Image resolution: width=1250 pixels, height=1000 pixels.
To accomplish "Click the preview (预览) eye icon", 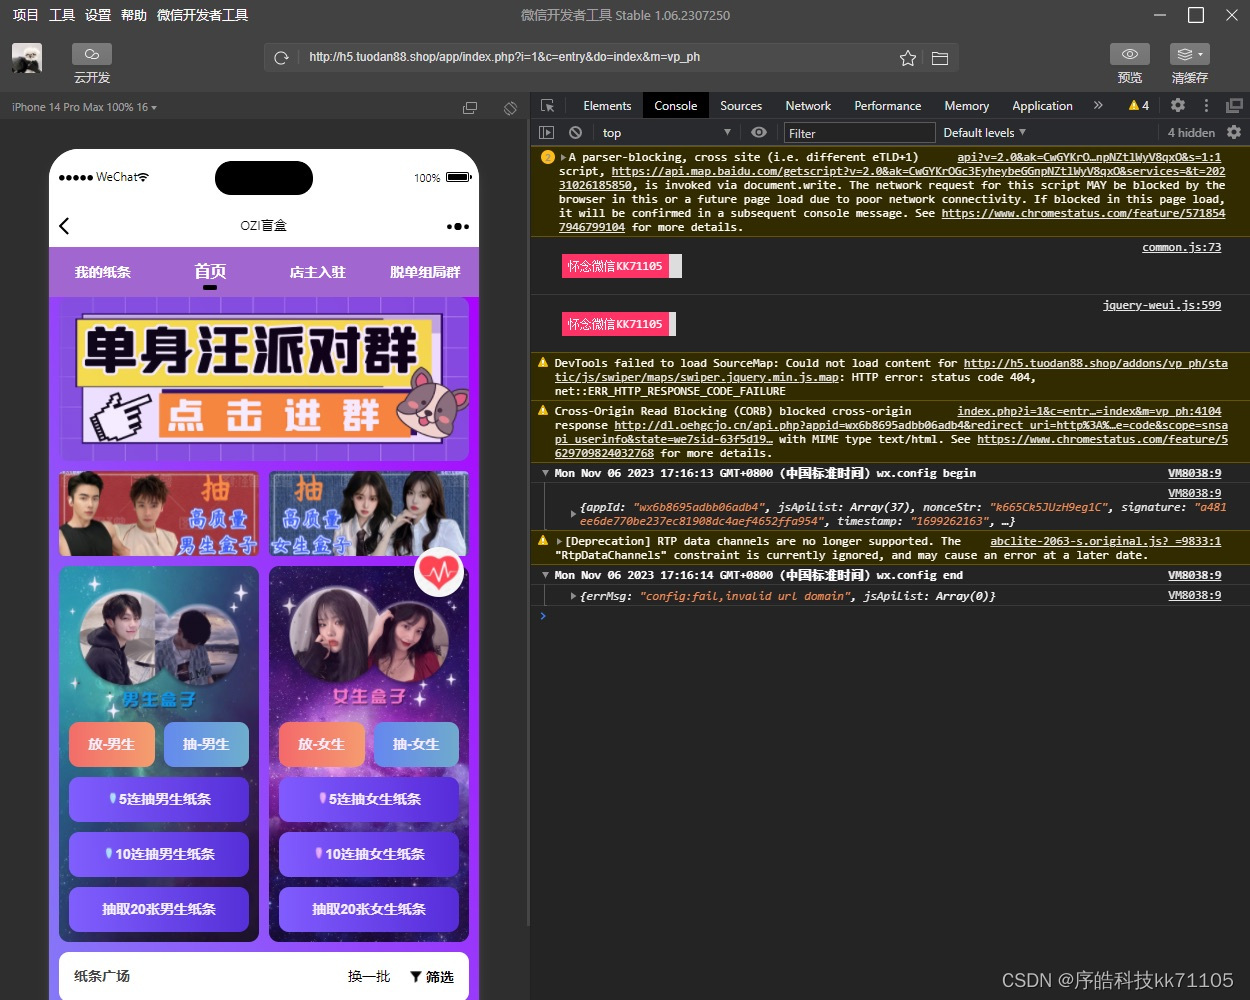I will [1130, 54].
